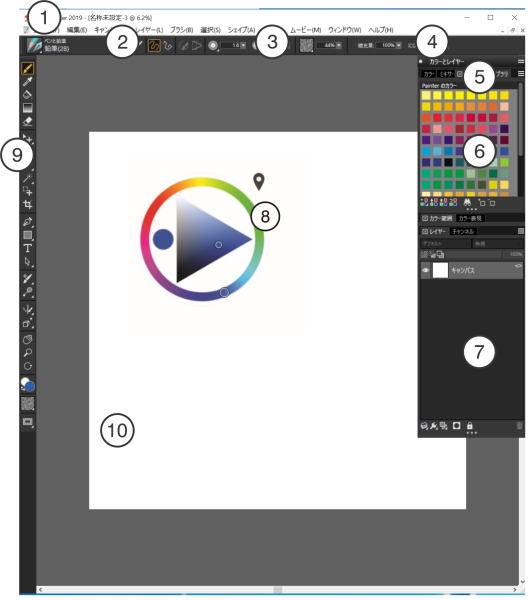Switch to the カラー表現 tab
Image resolution: width=532 pixels, height=600 pixels.
pyautogui.click(x=470, y=218)
